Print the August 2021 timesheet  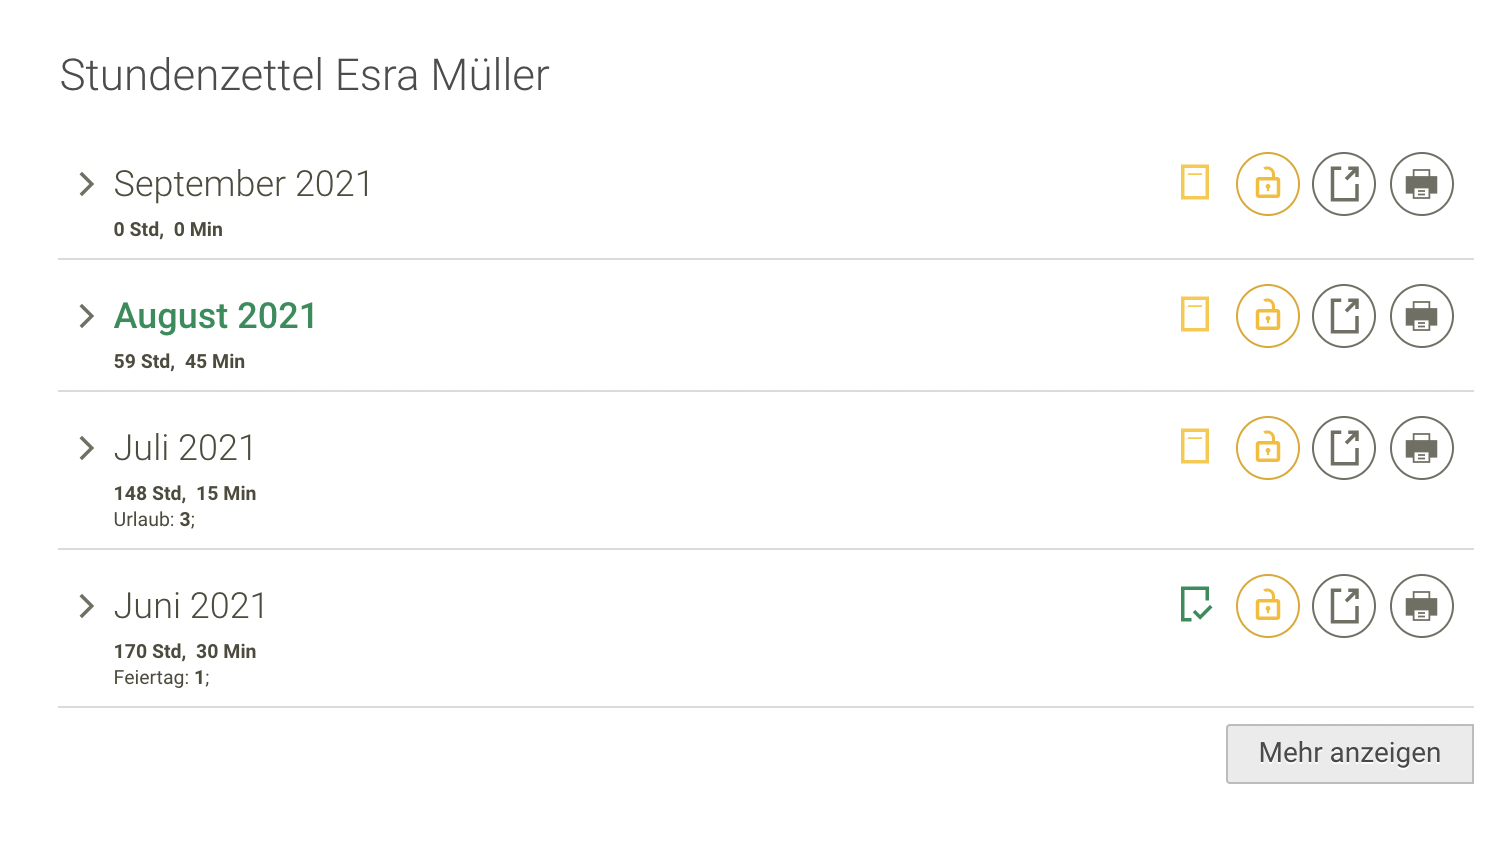pyautogui.click(x=1421, y=315)
